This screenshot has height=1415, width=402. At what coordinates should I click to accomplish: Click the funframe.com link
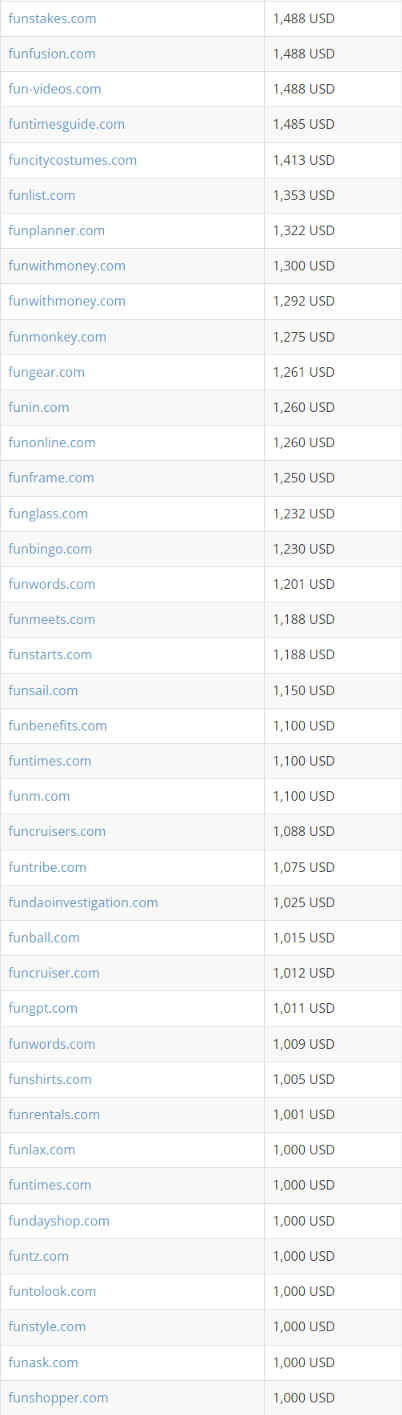[51, 478]
